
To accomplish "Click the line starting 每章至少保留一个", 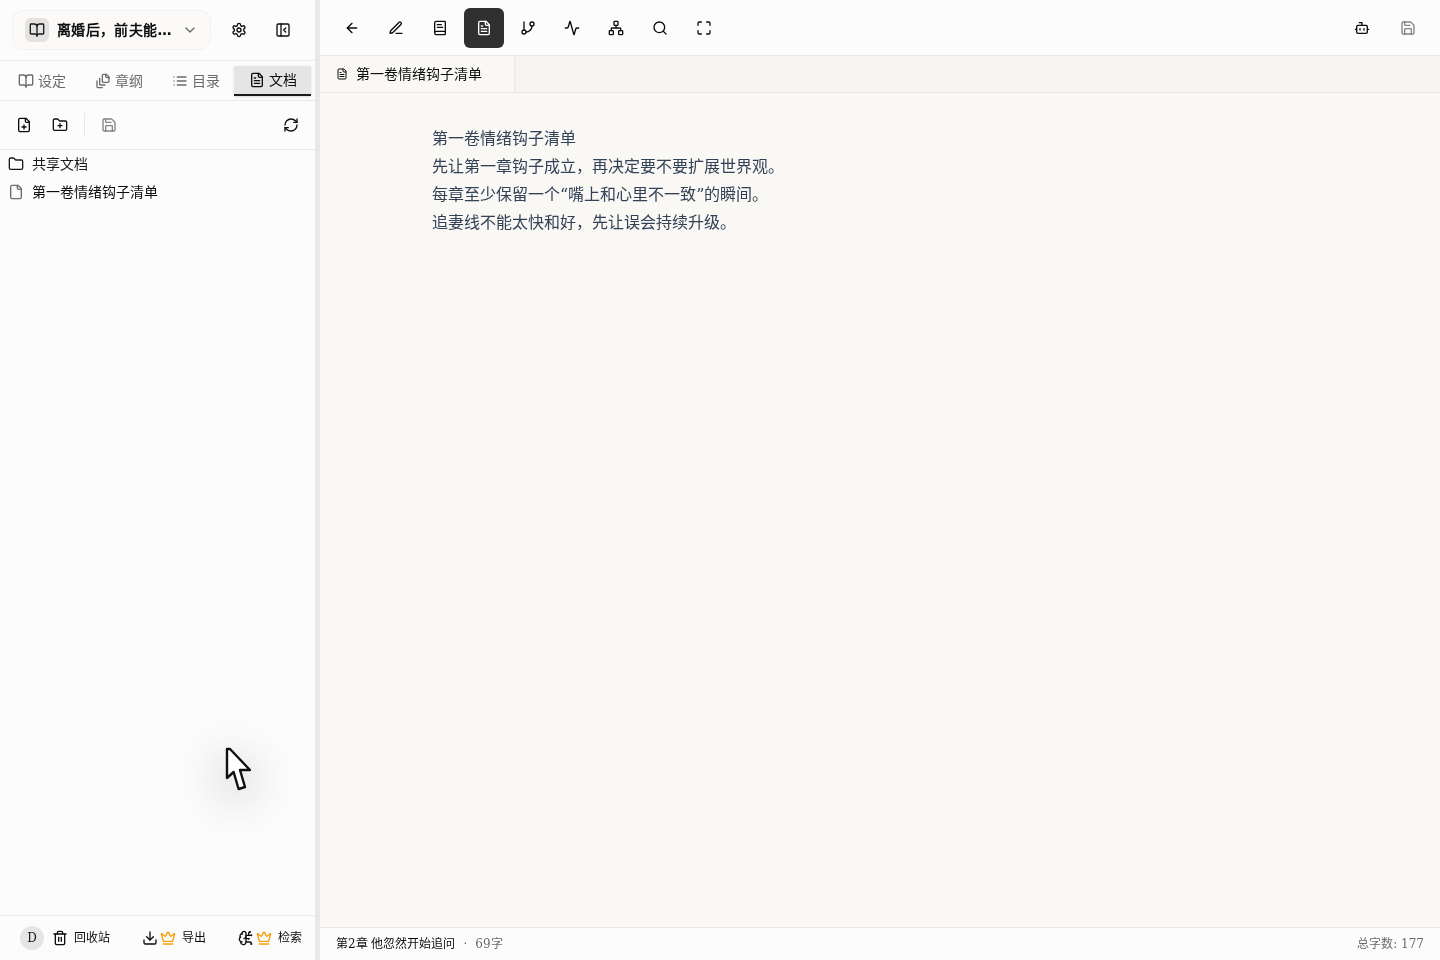I will pyautogui.click(x=599, y=194).
